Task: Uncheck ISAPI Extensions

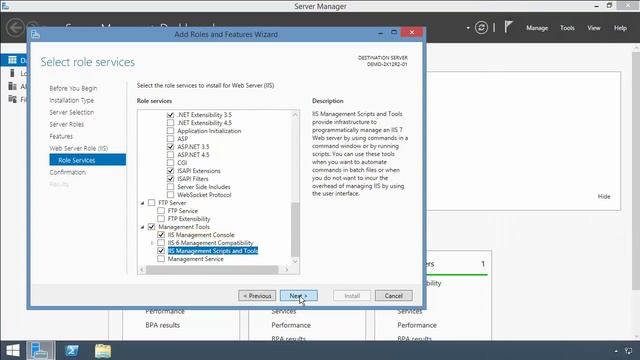Action: [x=170, y=171]
